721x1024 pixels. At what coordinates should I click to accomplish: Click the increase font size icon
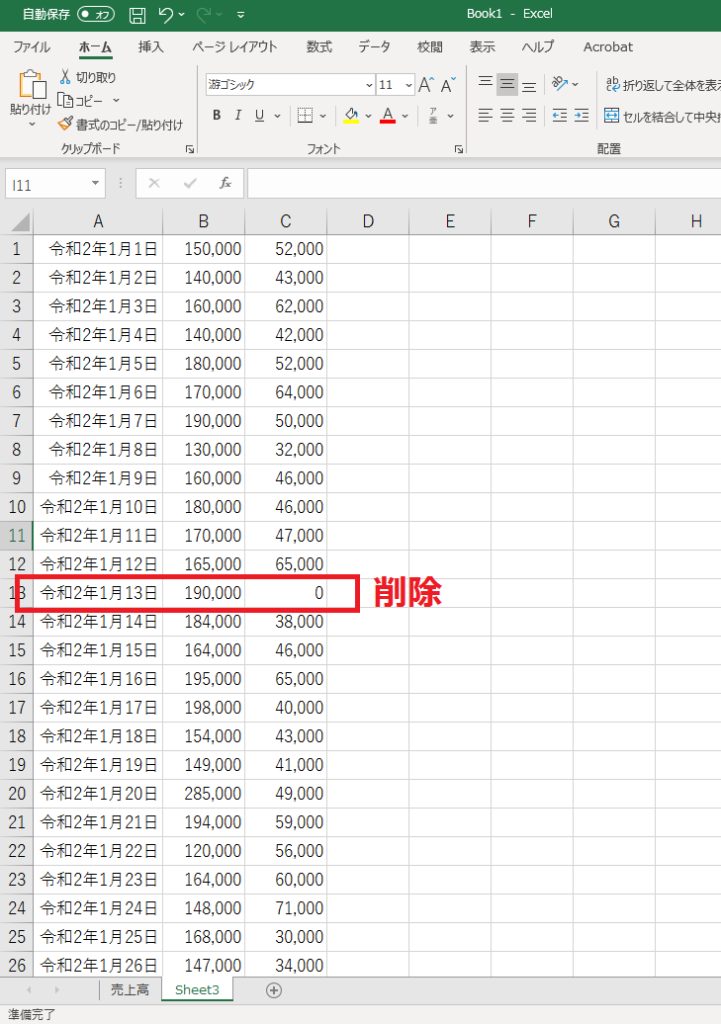click(426, 85)
